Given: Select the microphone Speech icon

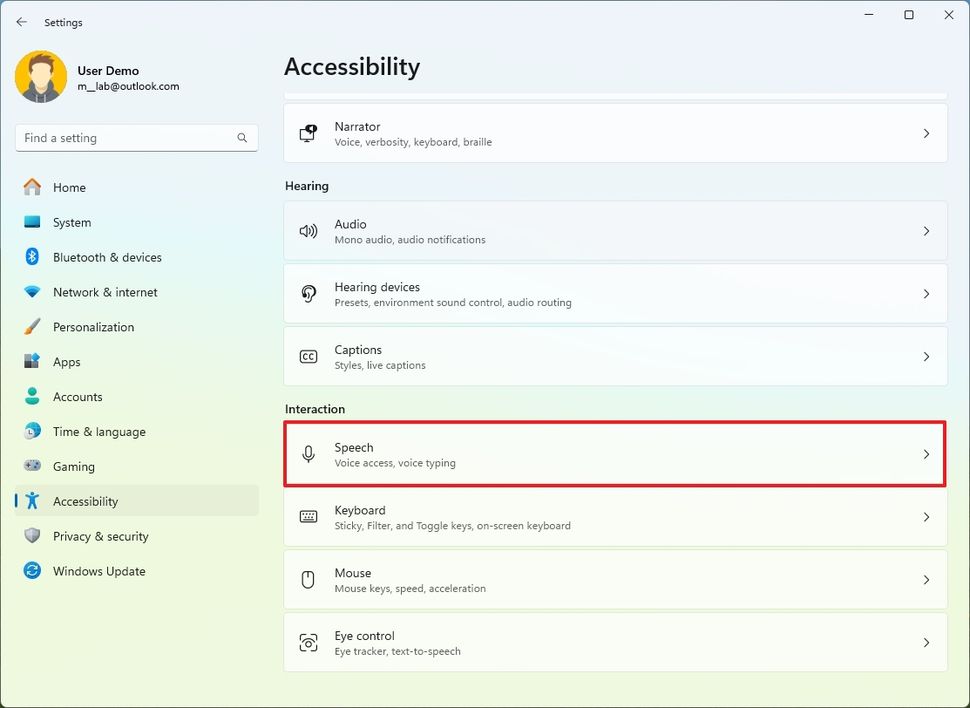Looking at the screenshot, I should [x=310, y=454].
